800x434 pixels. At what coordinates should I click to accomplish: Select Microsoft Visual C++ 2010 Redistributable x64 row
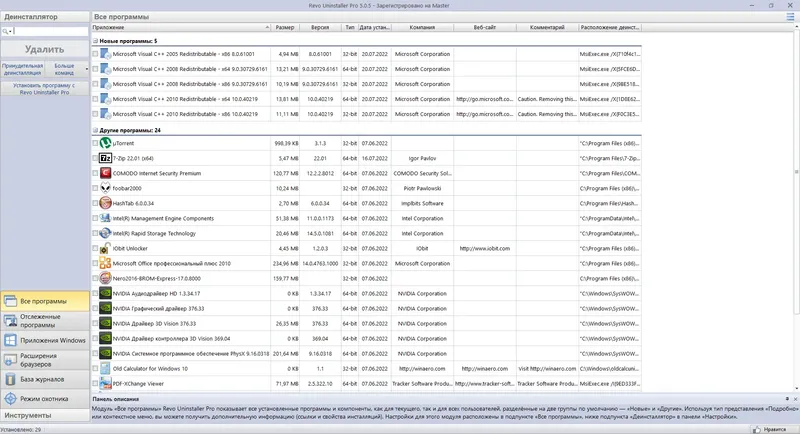(366, 99)
